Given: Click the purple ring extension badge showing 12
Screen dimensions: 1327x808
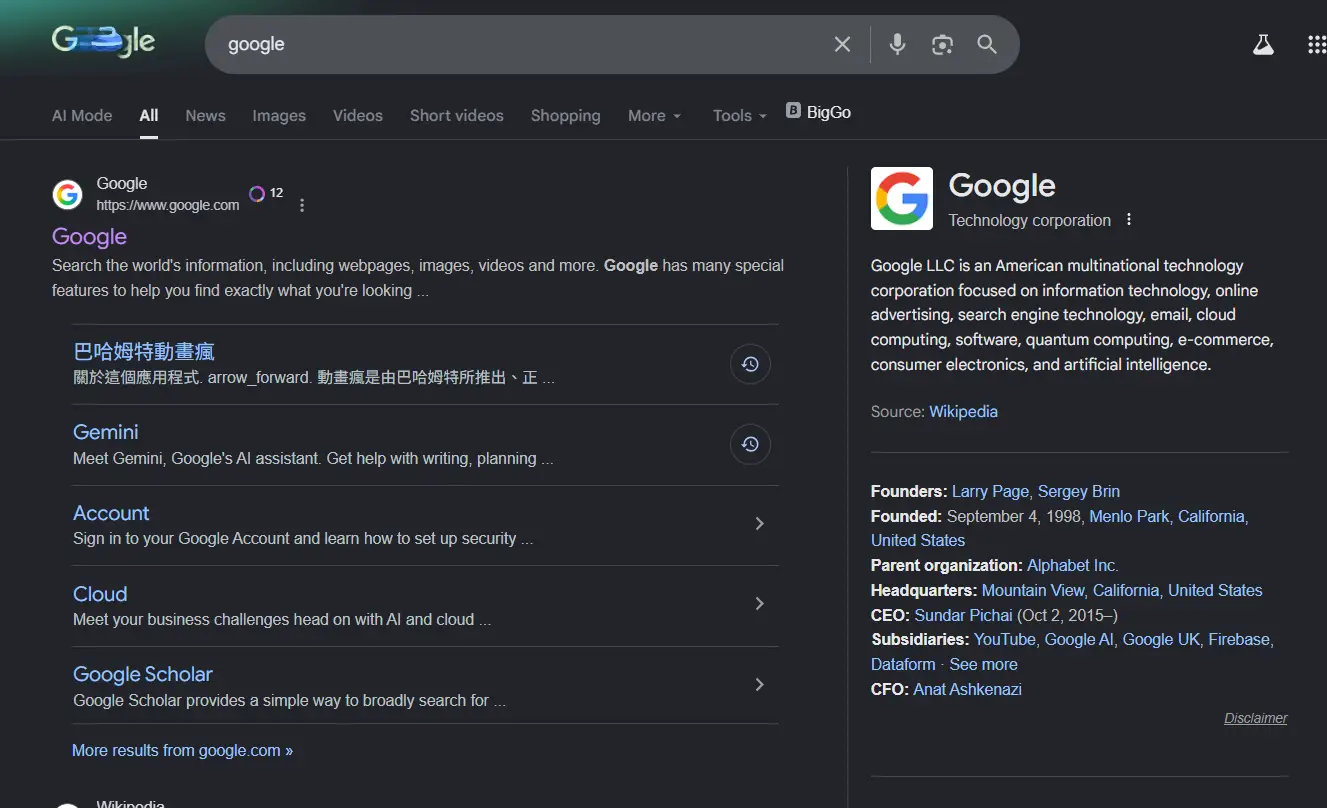Looking at the screenshot, I should click(x=258, y=193).
